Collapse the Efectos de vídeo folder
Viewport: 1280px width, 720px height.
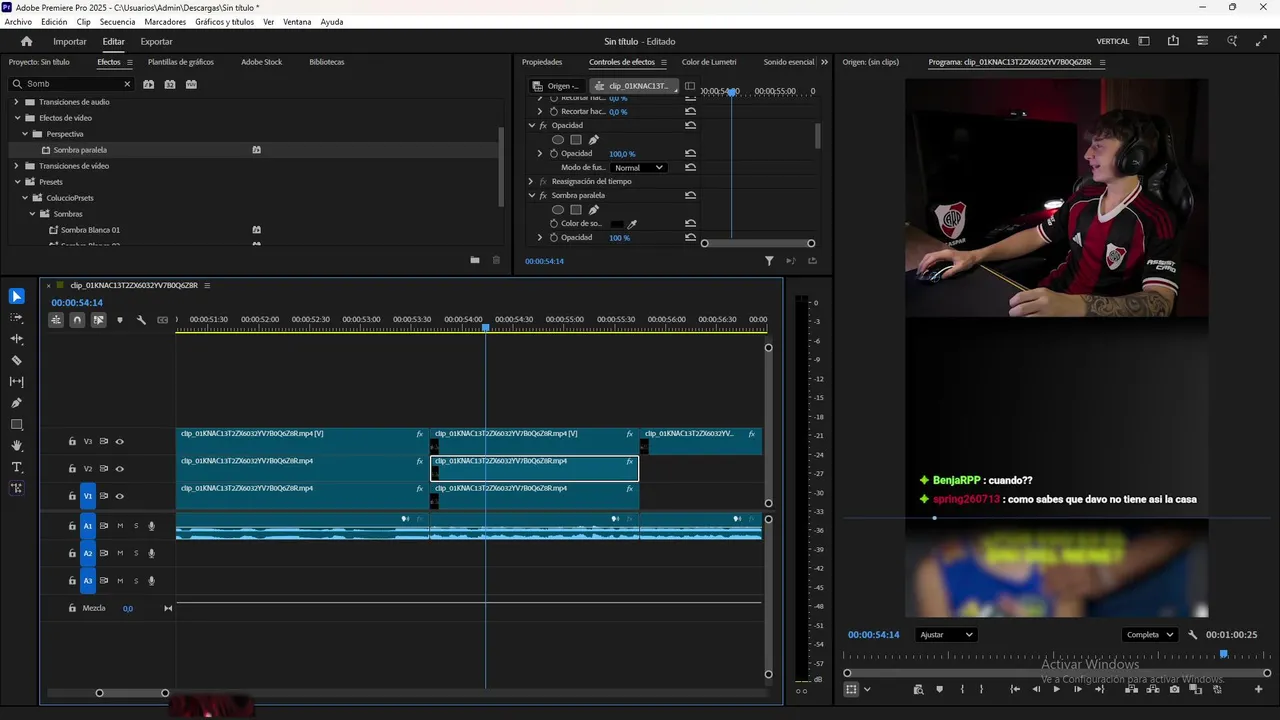[x=17, y=118]
